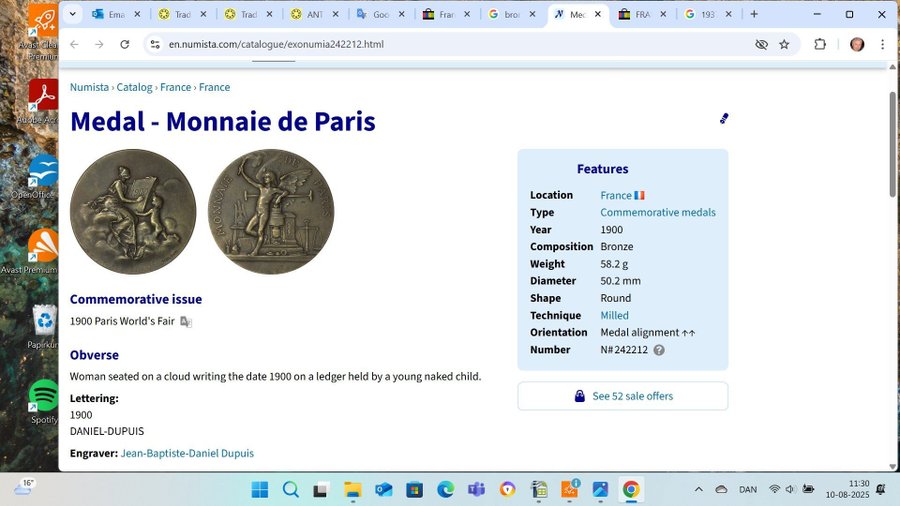Image resolution: width=900 pixels, height=506 pixels.
Task: Open the See 52 sale offers button
Action: click(622, 396)
